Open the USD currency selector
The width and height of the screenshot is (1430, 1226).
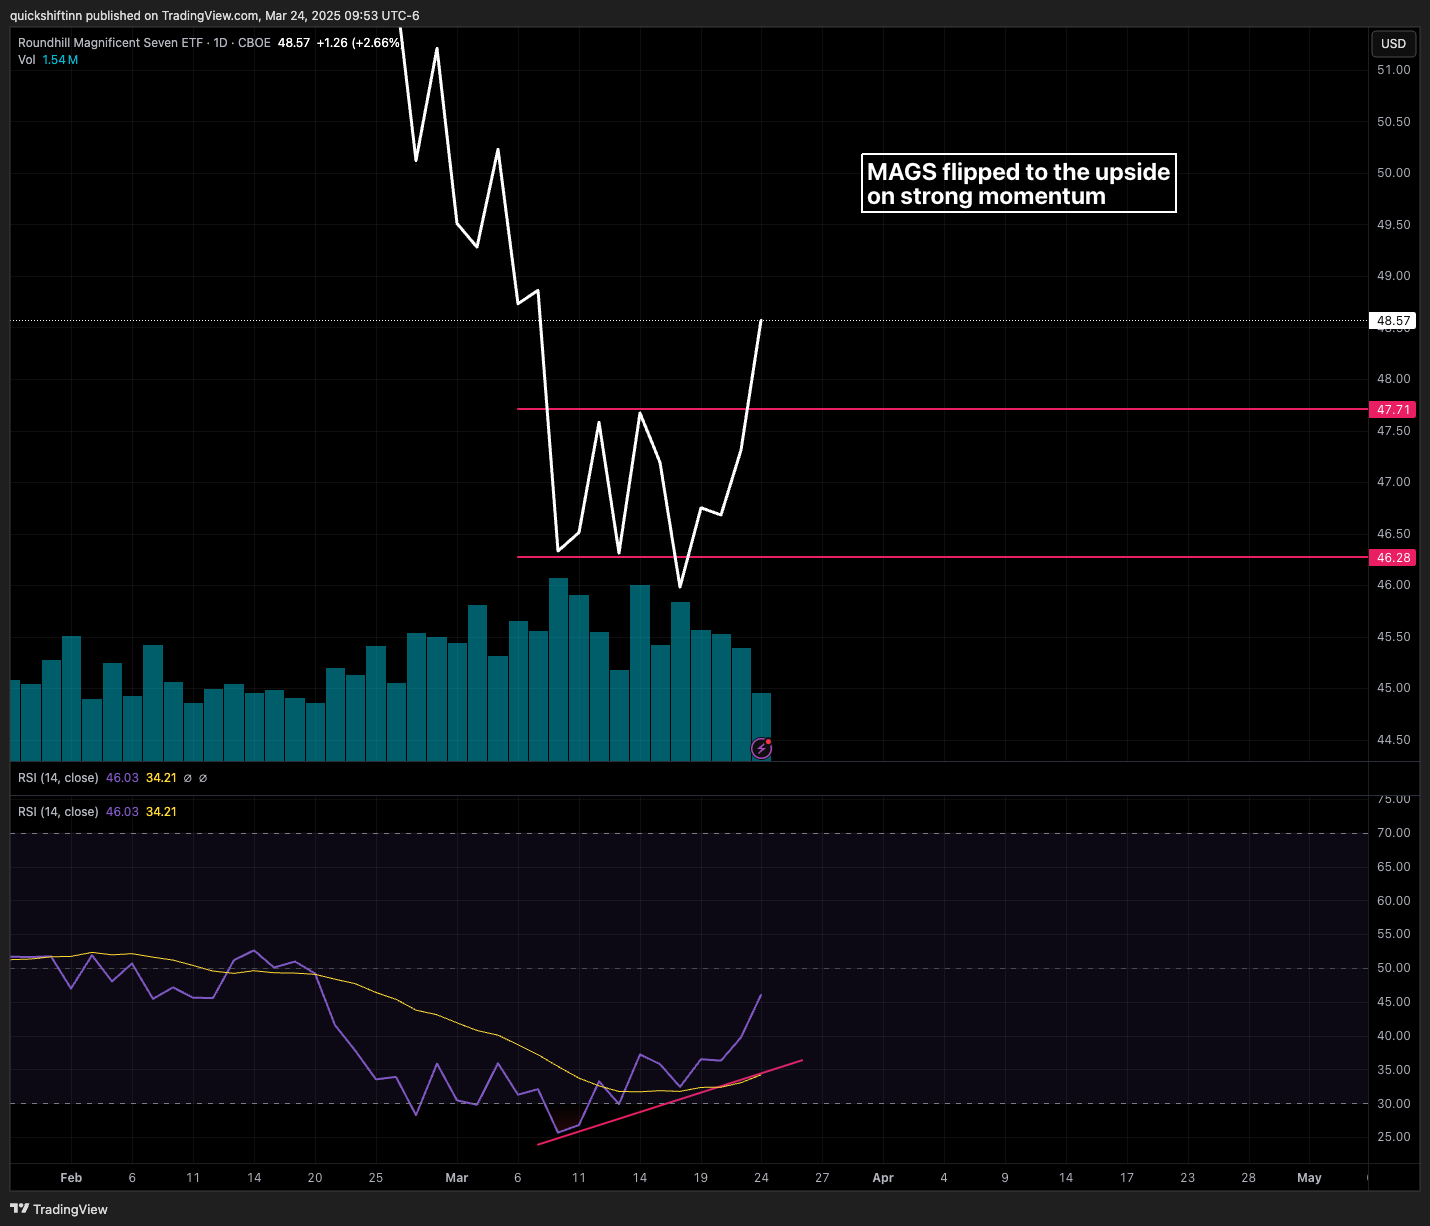(1393, 43)
